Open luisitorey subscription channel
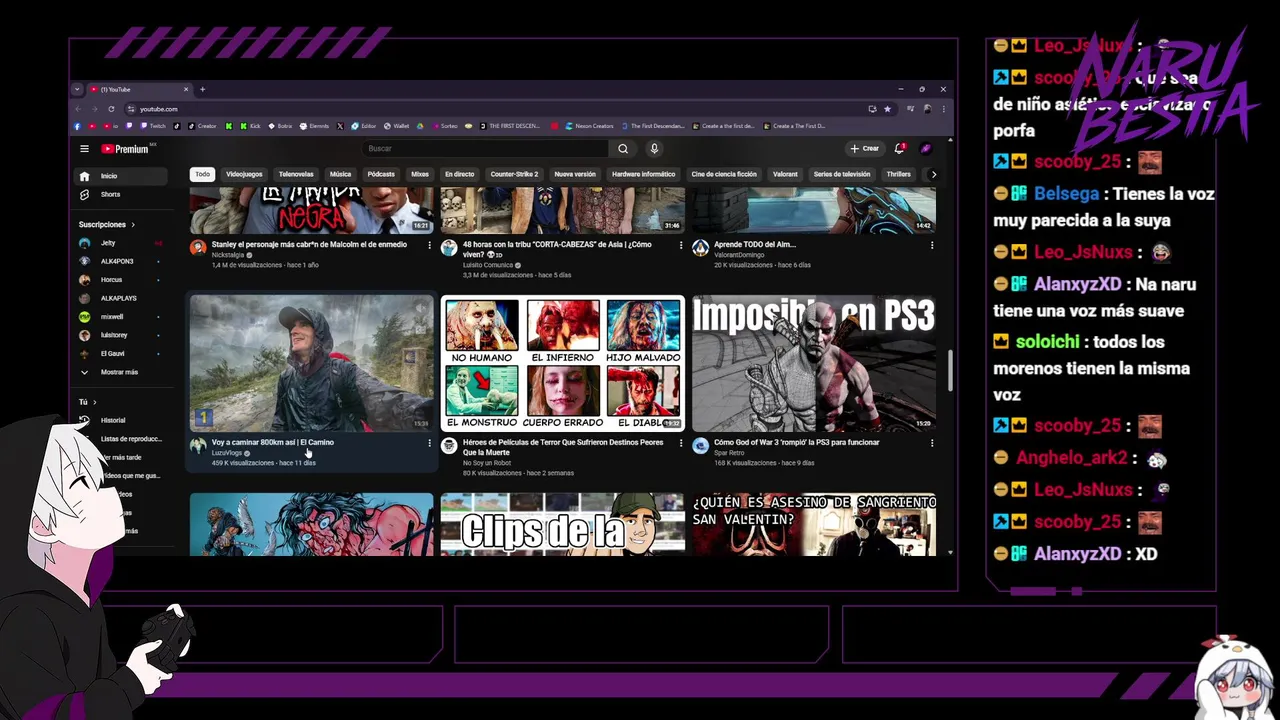This screenshot has height=720, width=1280. pos(122,335)
